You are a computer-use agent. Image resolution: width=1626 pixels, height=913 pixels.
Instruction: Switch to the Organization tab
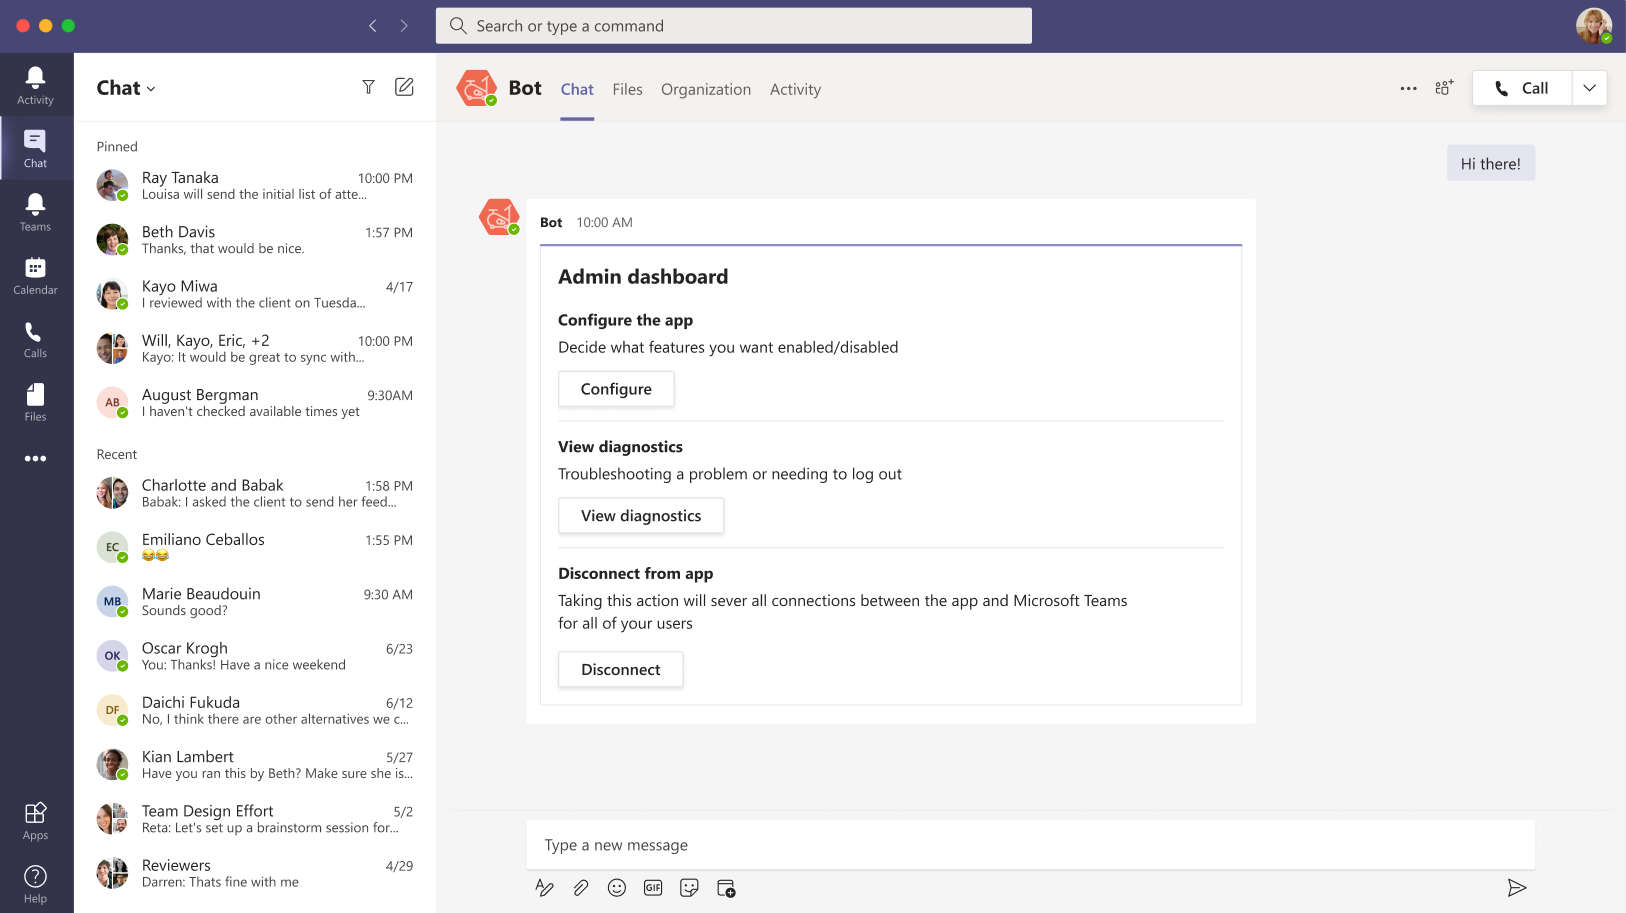coord(705,89)
